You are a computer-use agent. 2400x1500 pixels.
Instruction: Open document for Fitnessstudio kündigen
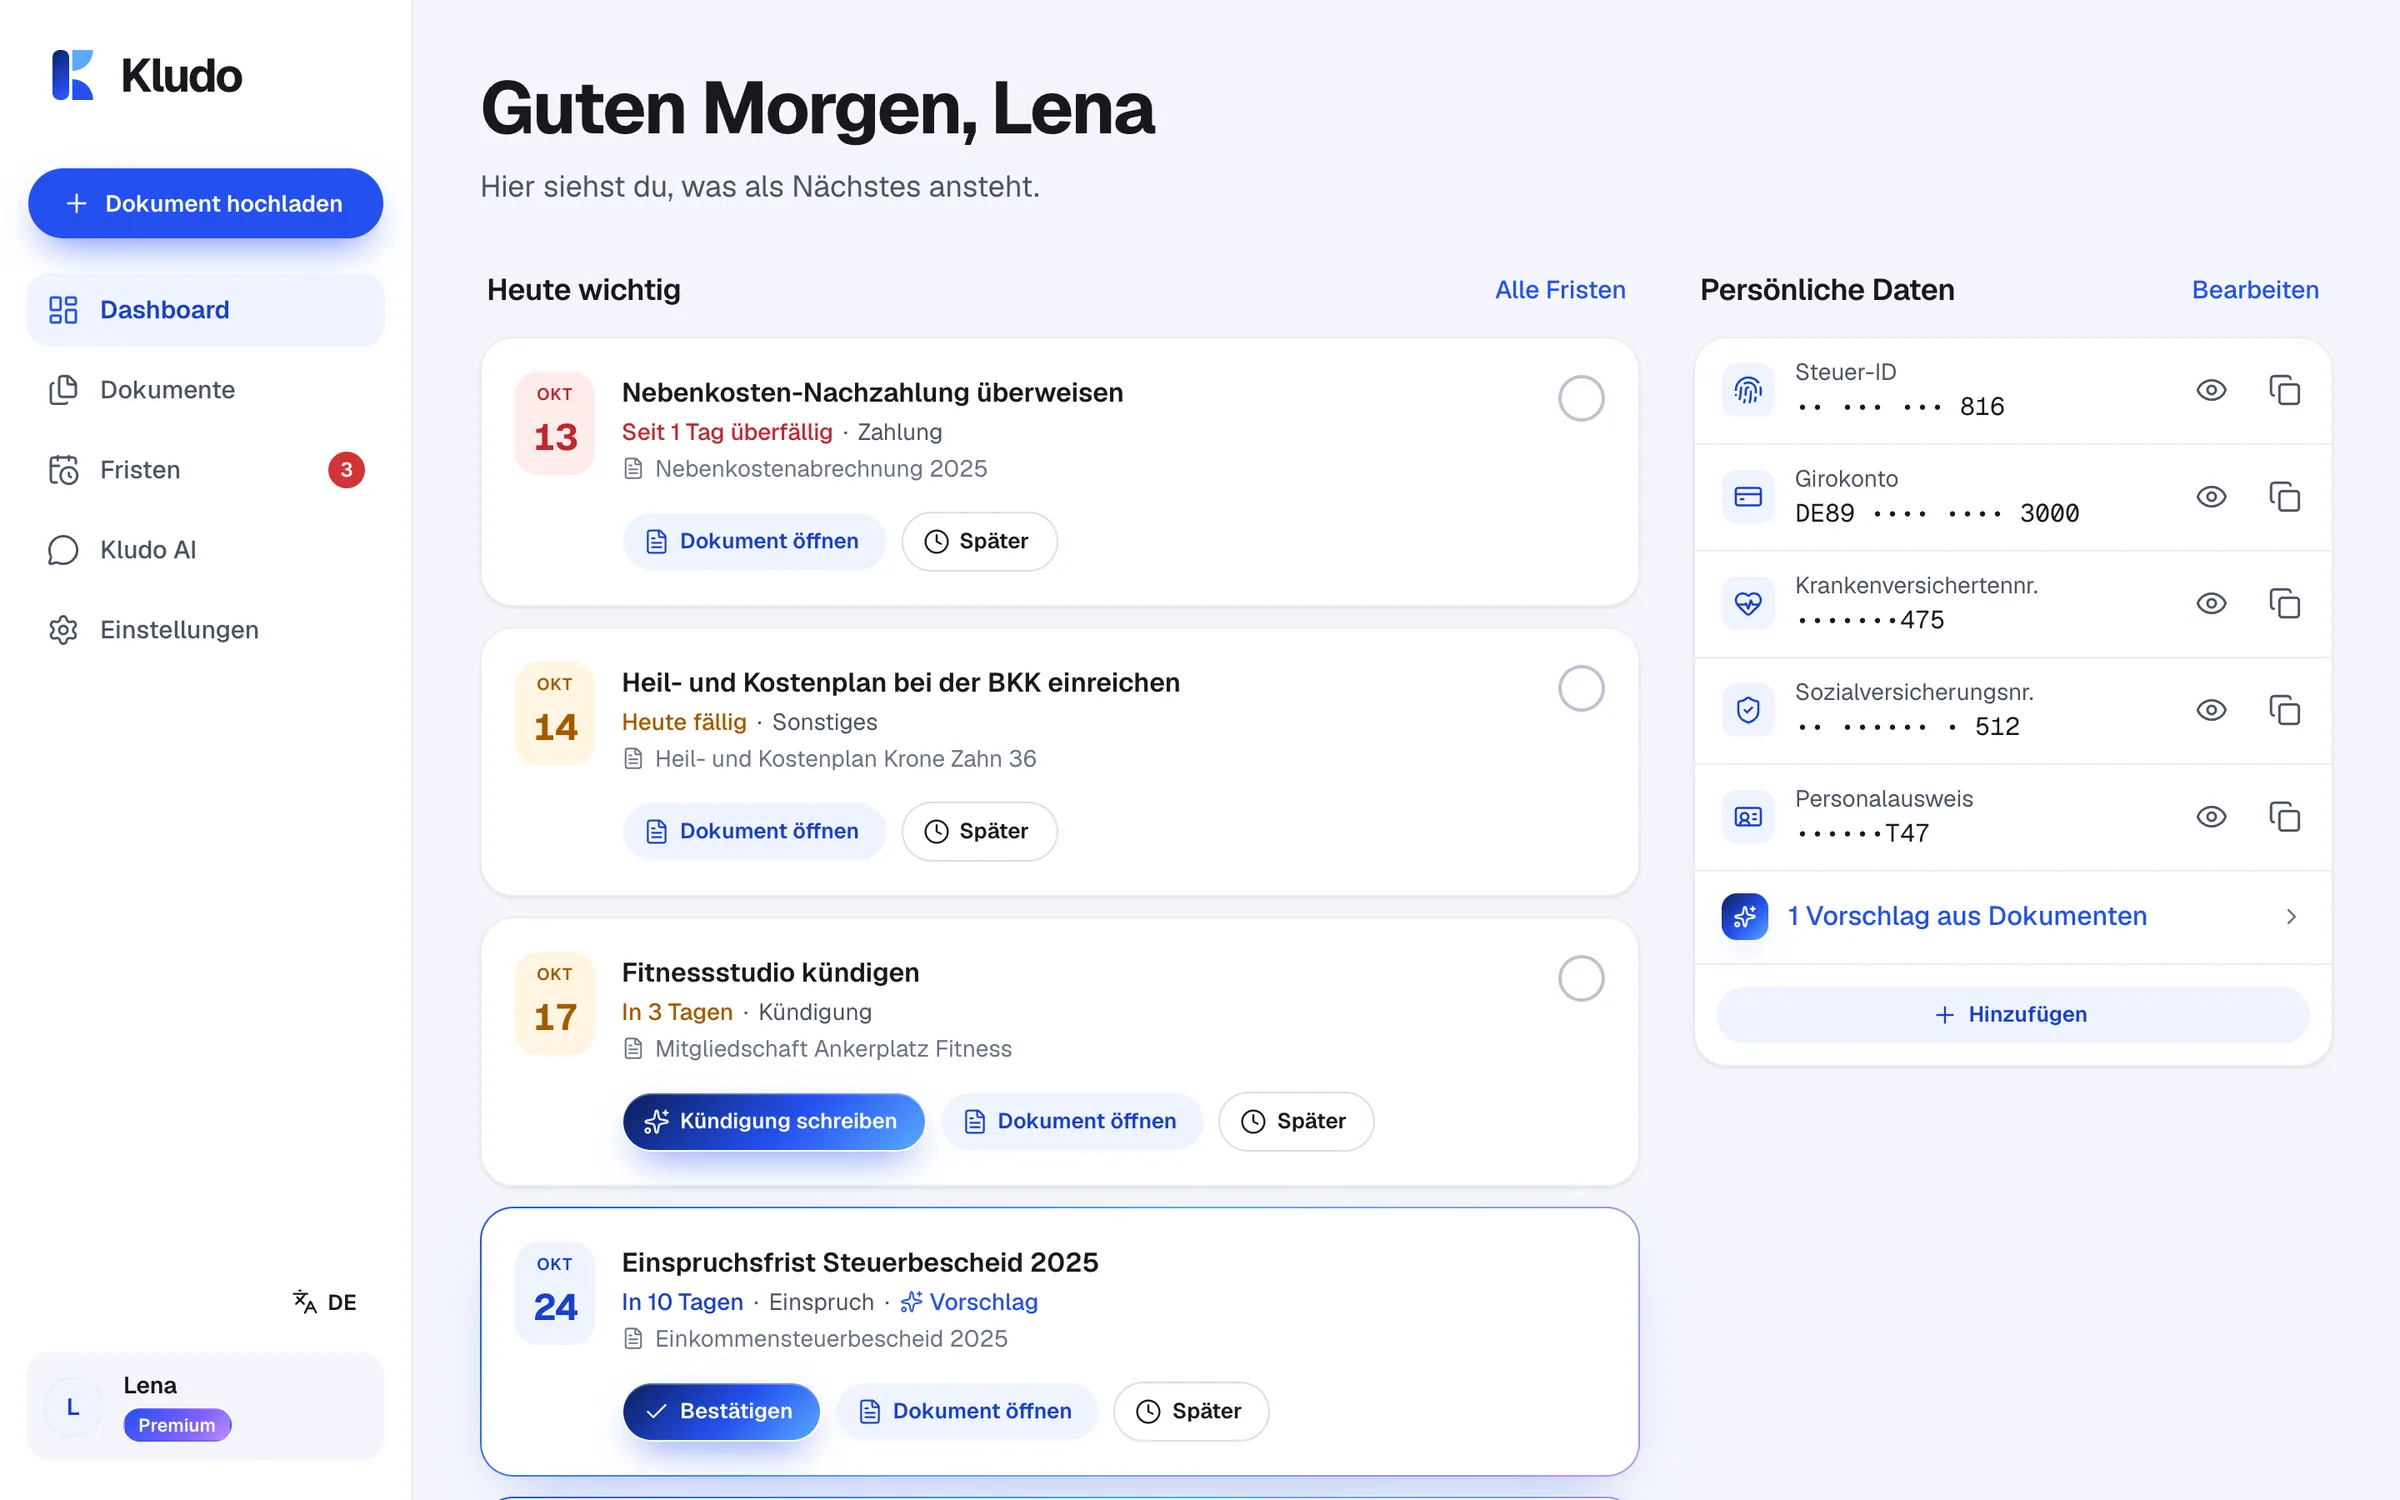tap(1071, 1121)
